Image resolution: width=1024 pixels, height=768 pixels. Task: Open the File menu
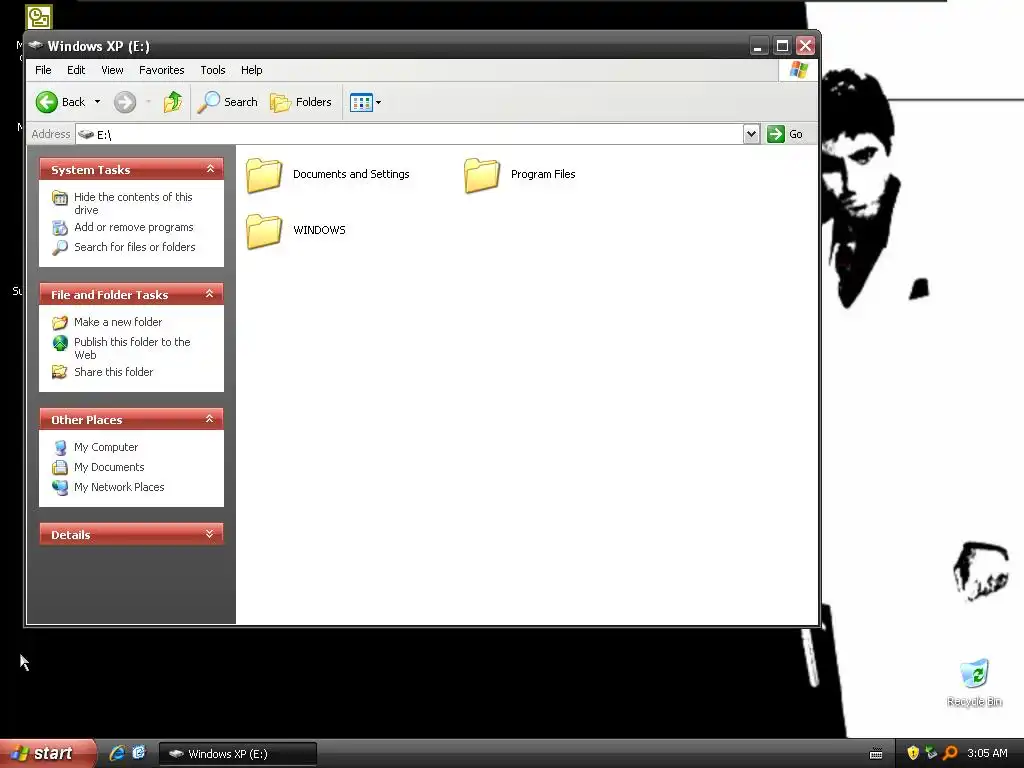click(x=43, y=70)
